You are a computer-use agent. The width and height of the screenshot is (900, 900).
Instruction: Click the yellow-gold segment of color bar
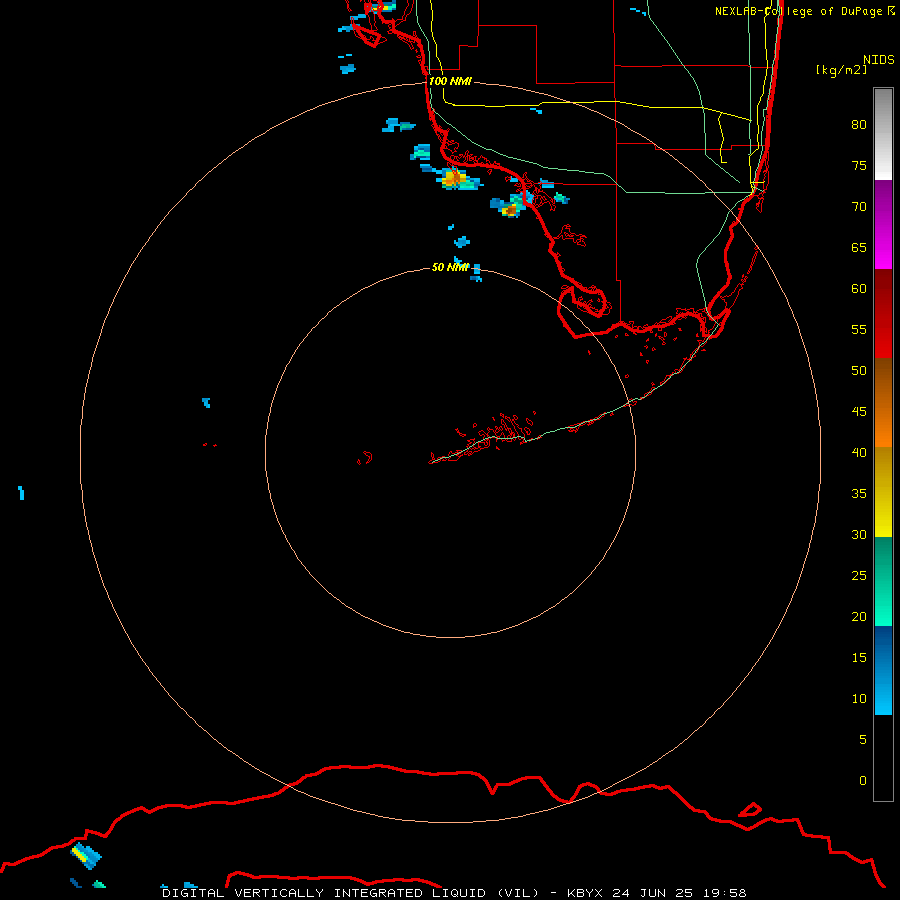(x=883, y=492)
